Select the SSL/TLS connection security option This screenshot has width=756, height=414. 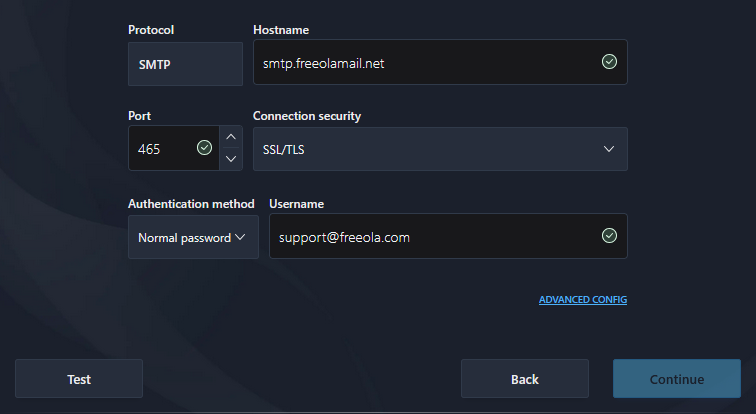coord(420,149)
